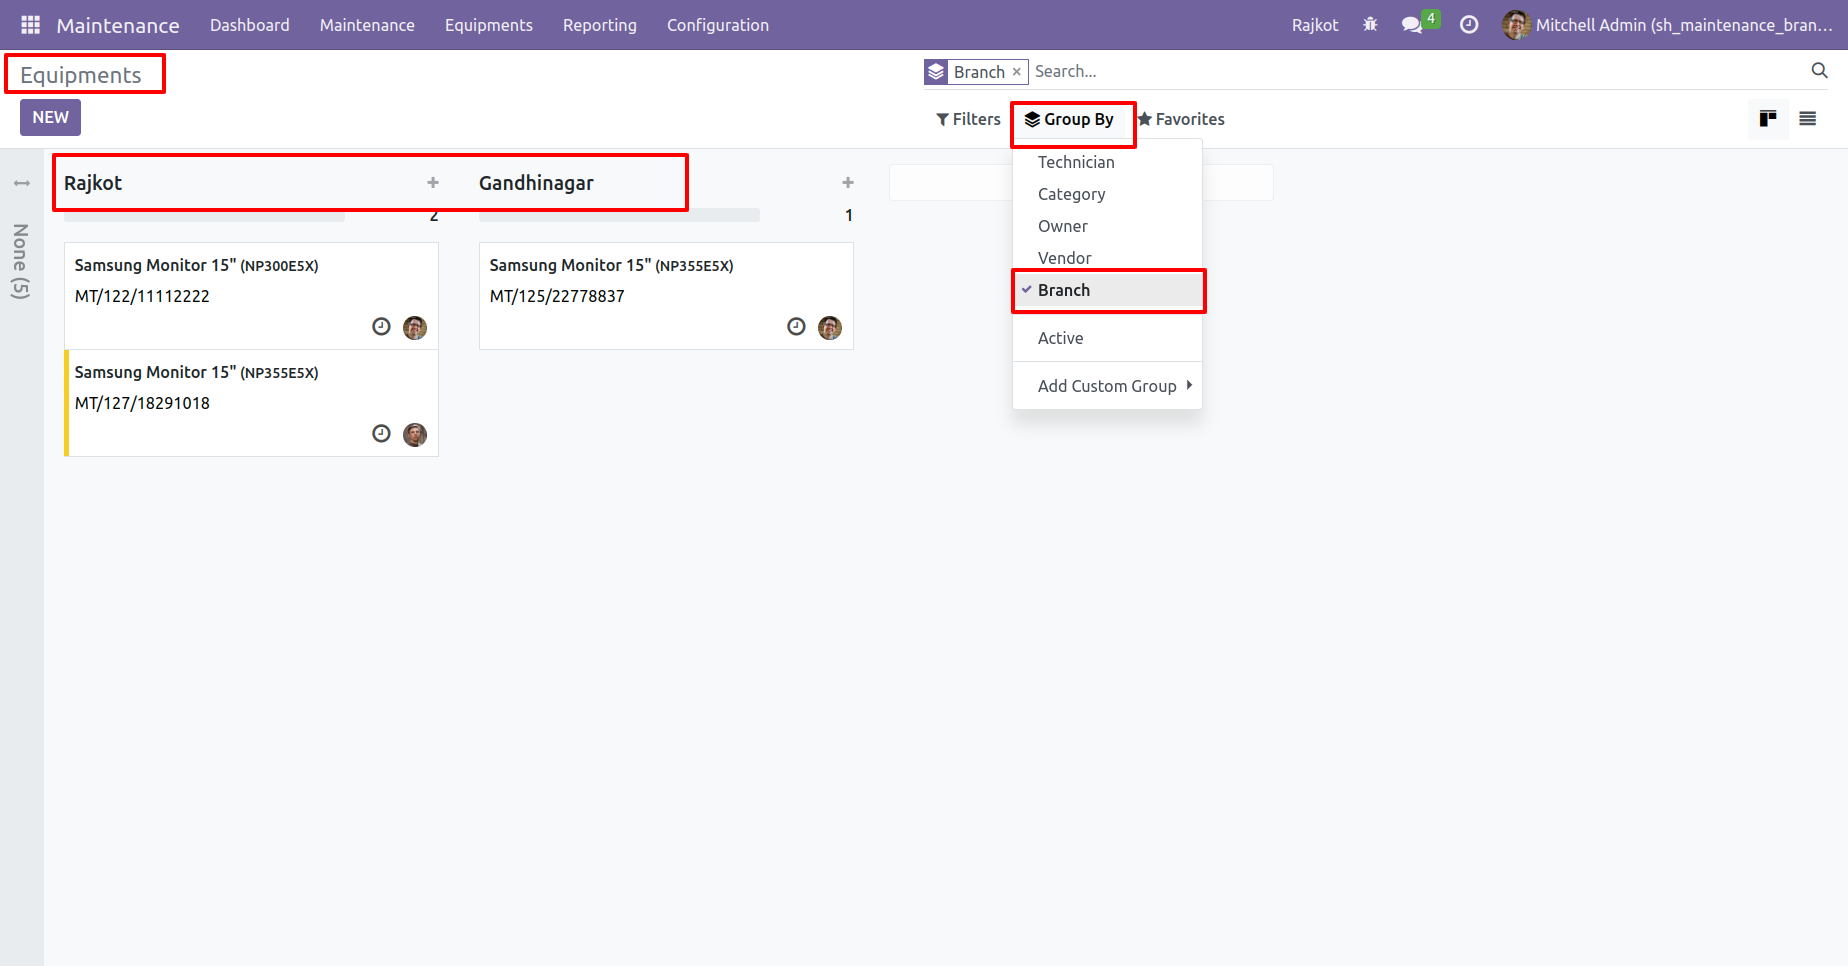The image size is (1848, 966).
Task: Open activity clock on MT/125/22778837 card
Action: (796, 327)
